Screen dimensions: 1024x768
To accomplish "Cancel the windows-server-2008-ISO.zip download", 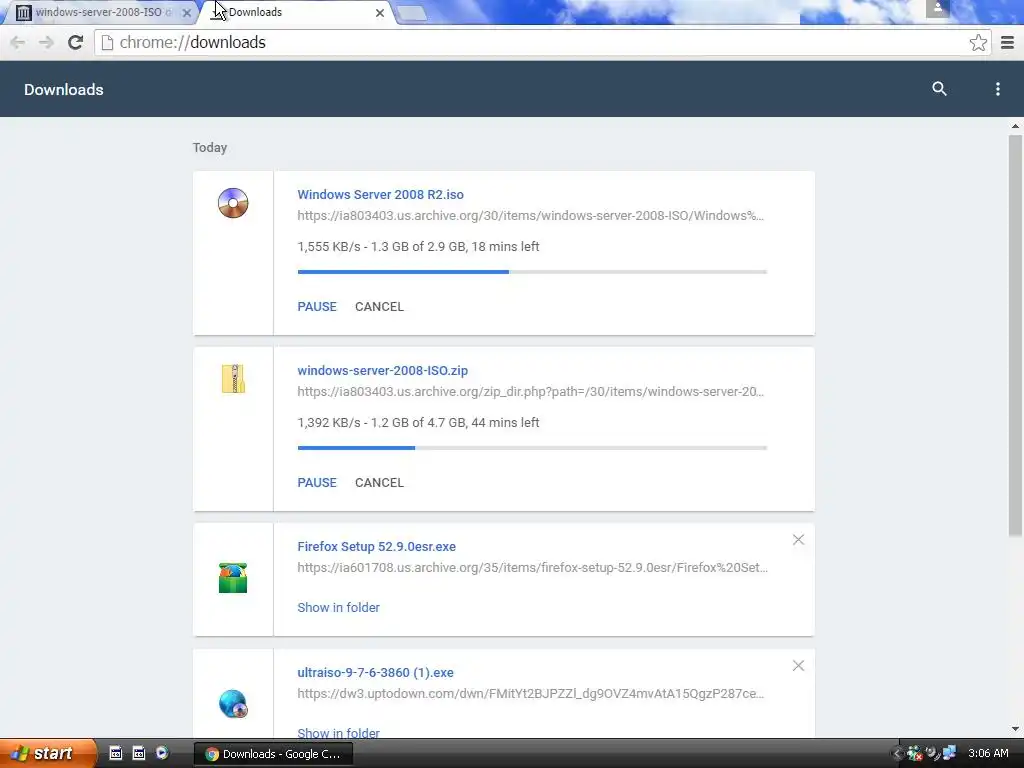I will click(x=379, y=483).
